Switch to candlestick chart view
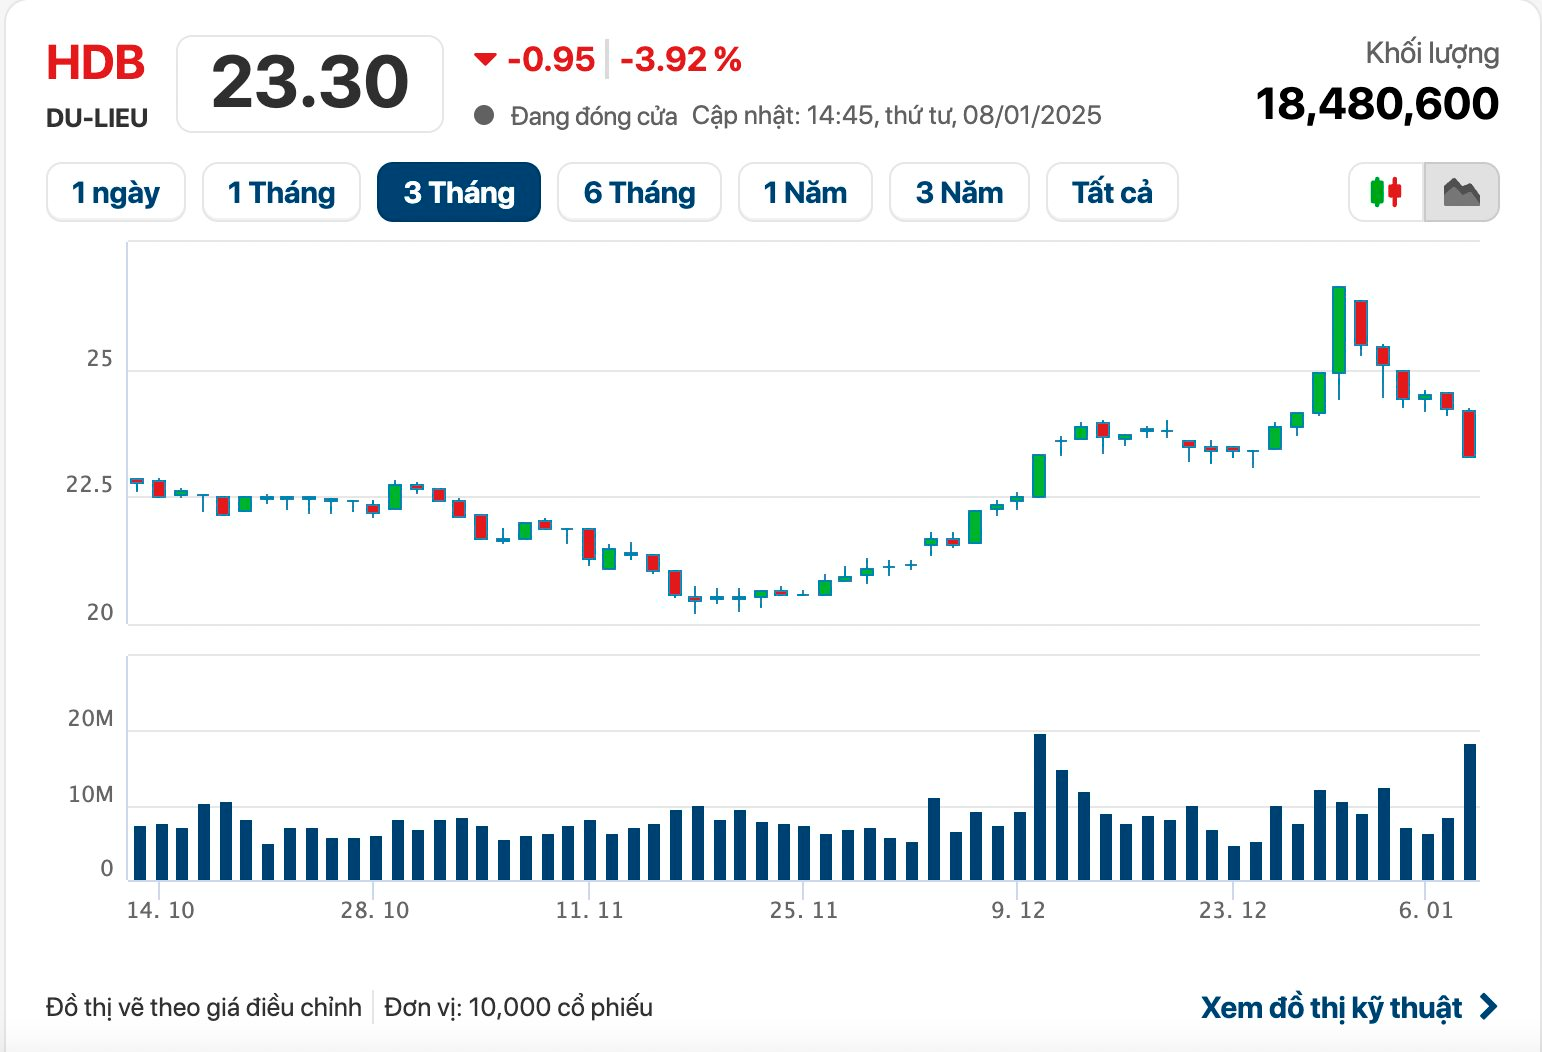This screenshot has height=1052, width=1542. point(1386,192)
